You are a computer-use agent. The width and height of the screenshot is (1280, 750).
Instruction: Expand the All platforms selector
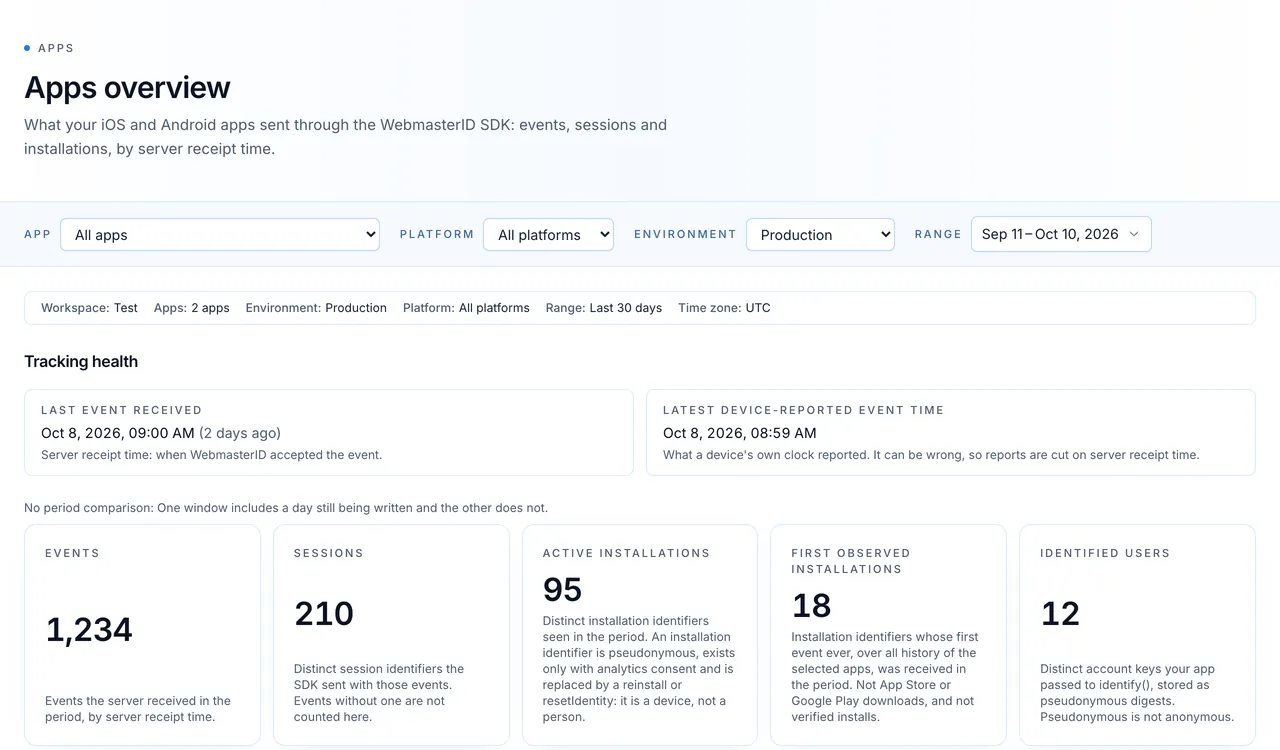549,235
